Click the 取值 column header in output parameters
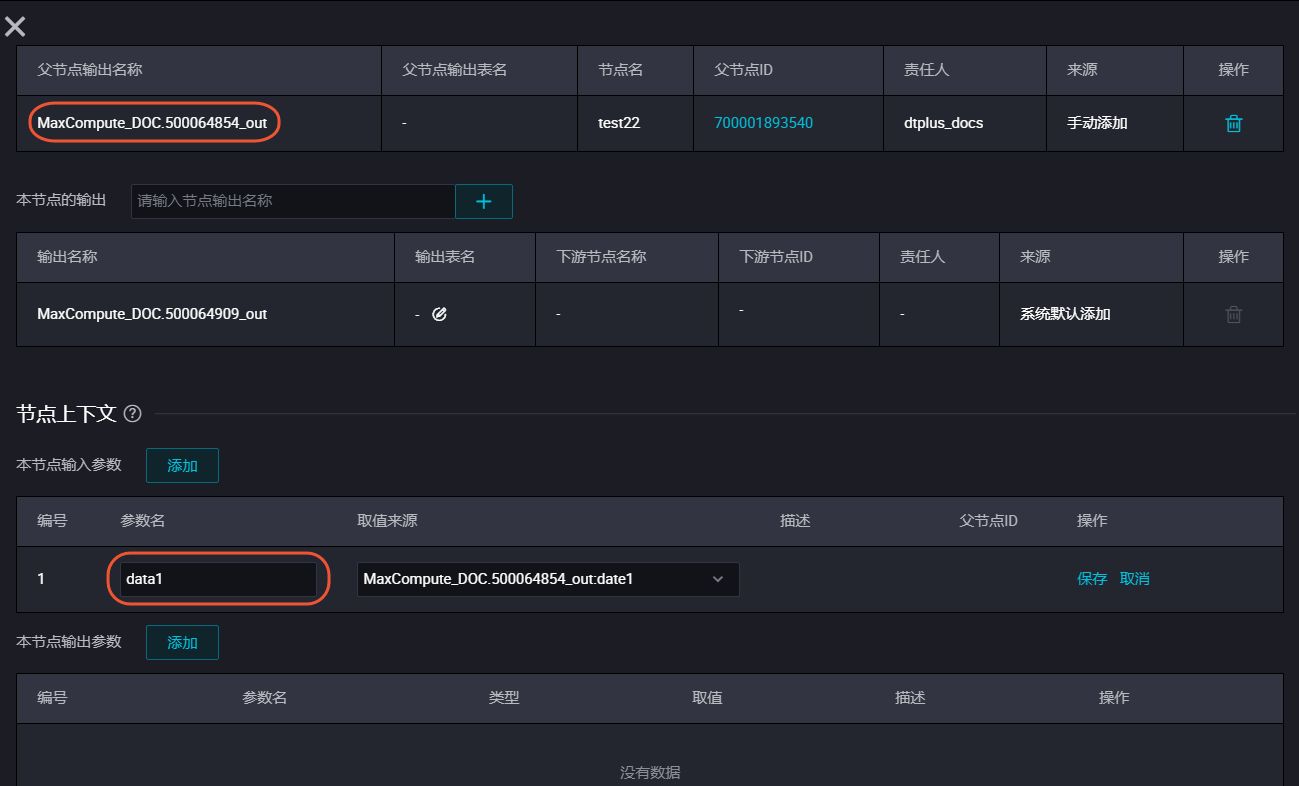Image resolution: width=1299 pixels, height=786 pixels. point(707,698)
